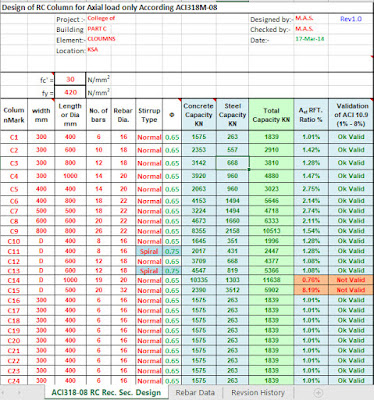Select the 'Validation of ACI 10.9' header cell
This screenshot has height=400, width=374.
tap(351, 115)
